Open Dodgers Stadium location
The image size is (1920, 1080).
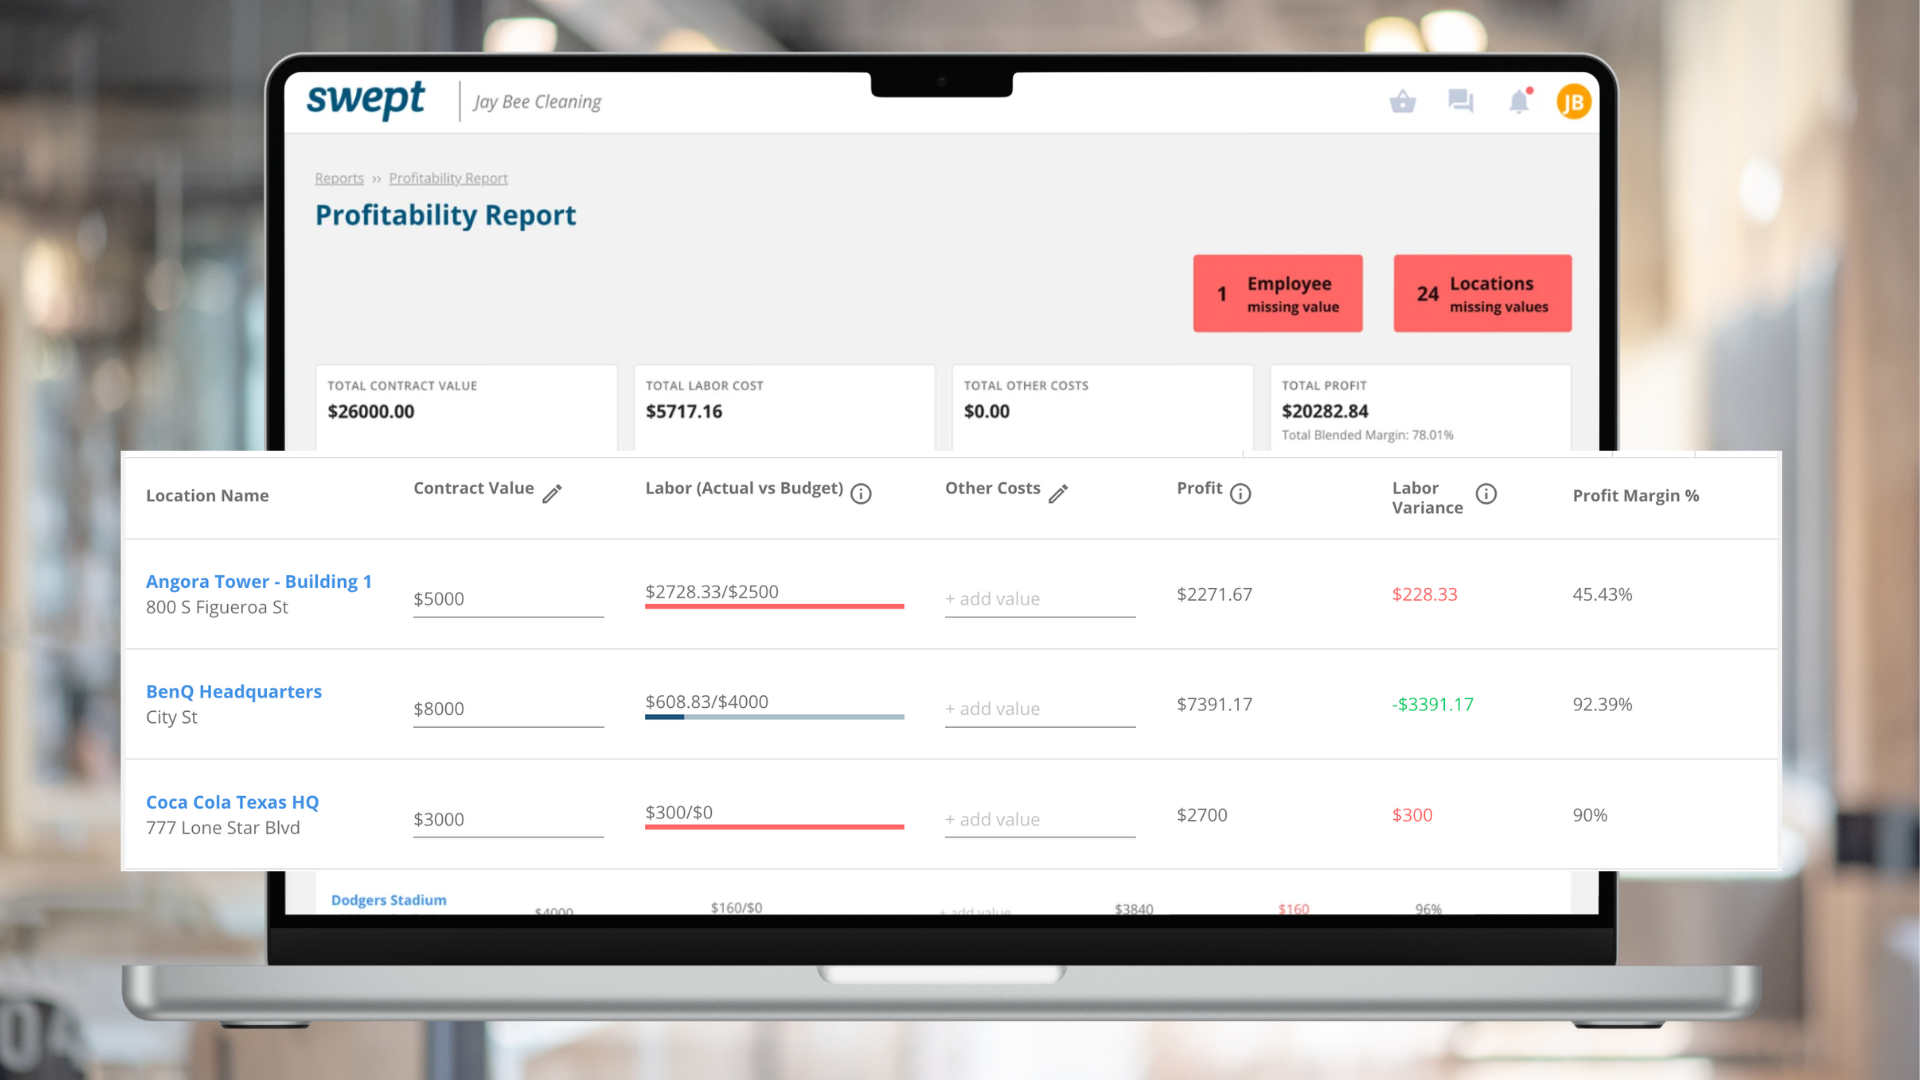[x=389, y=900]
